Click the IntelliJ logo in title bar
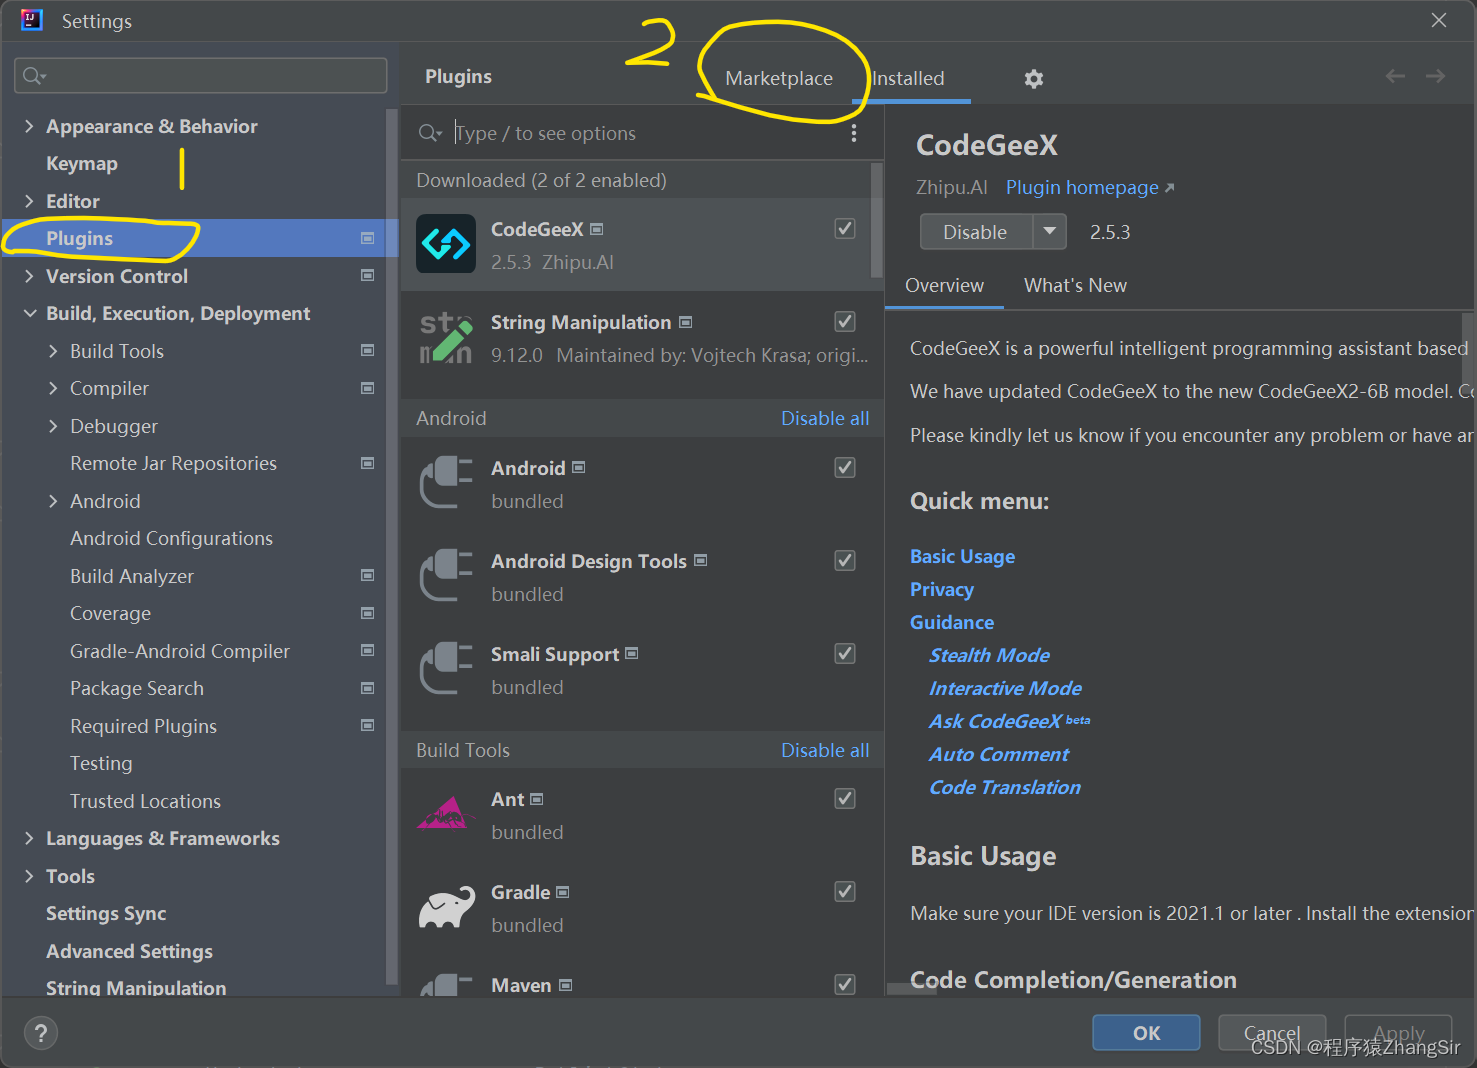The width and height of the screenshot is (1477, 1068). 32,20
